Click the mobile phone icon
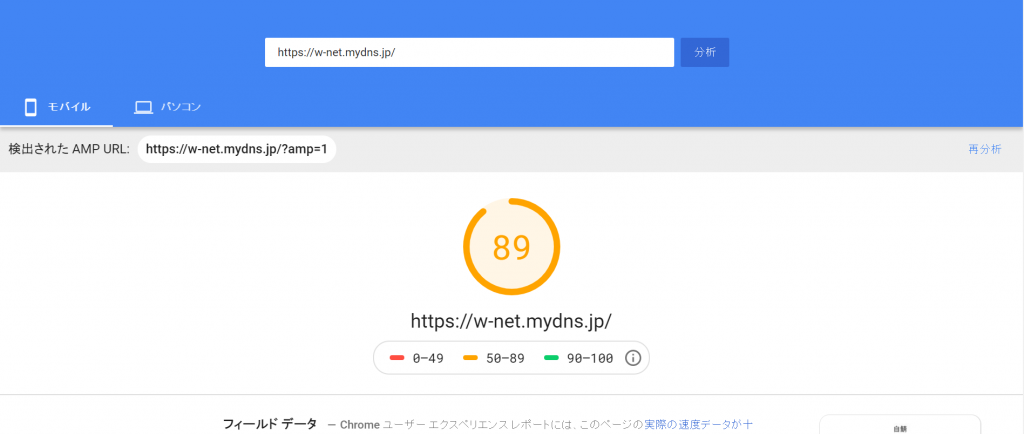Image resolution: width=1024 pixels, height=434 pixels. pyautogui.click(x=31, y=106)
